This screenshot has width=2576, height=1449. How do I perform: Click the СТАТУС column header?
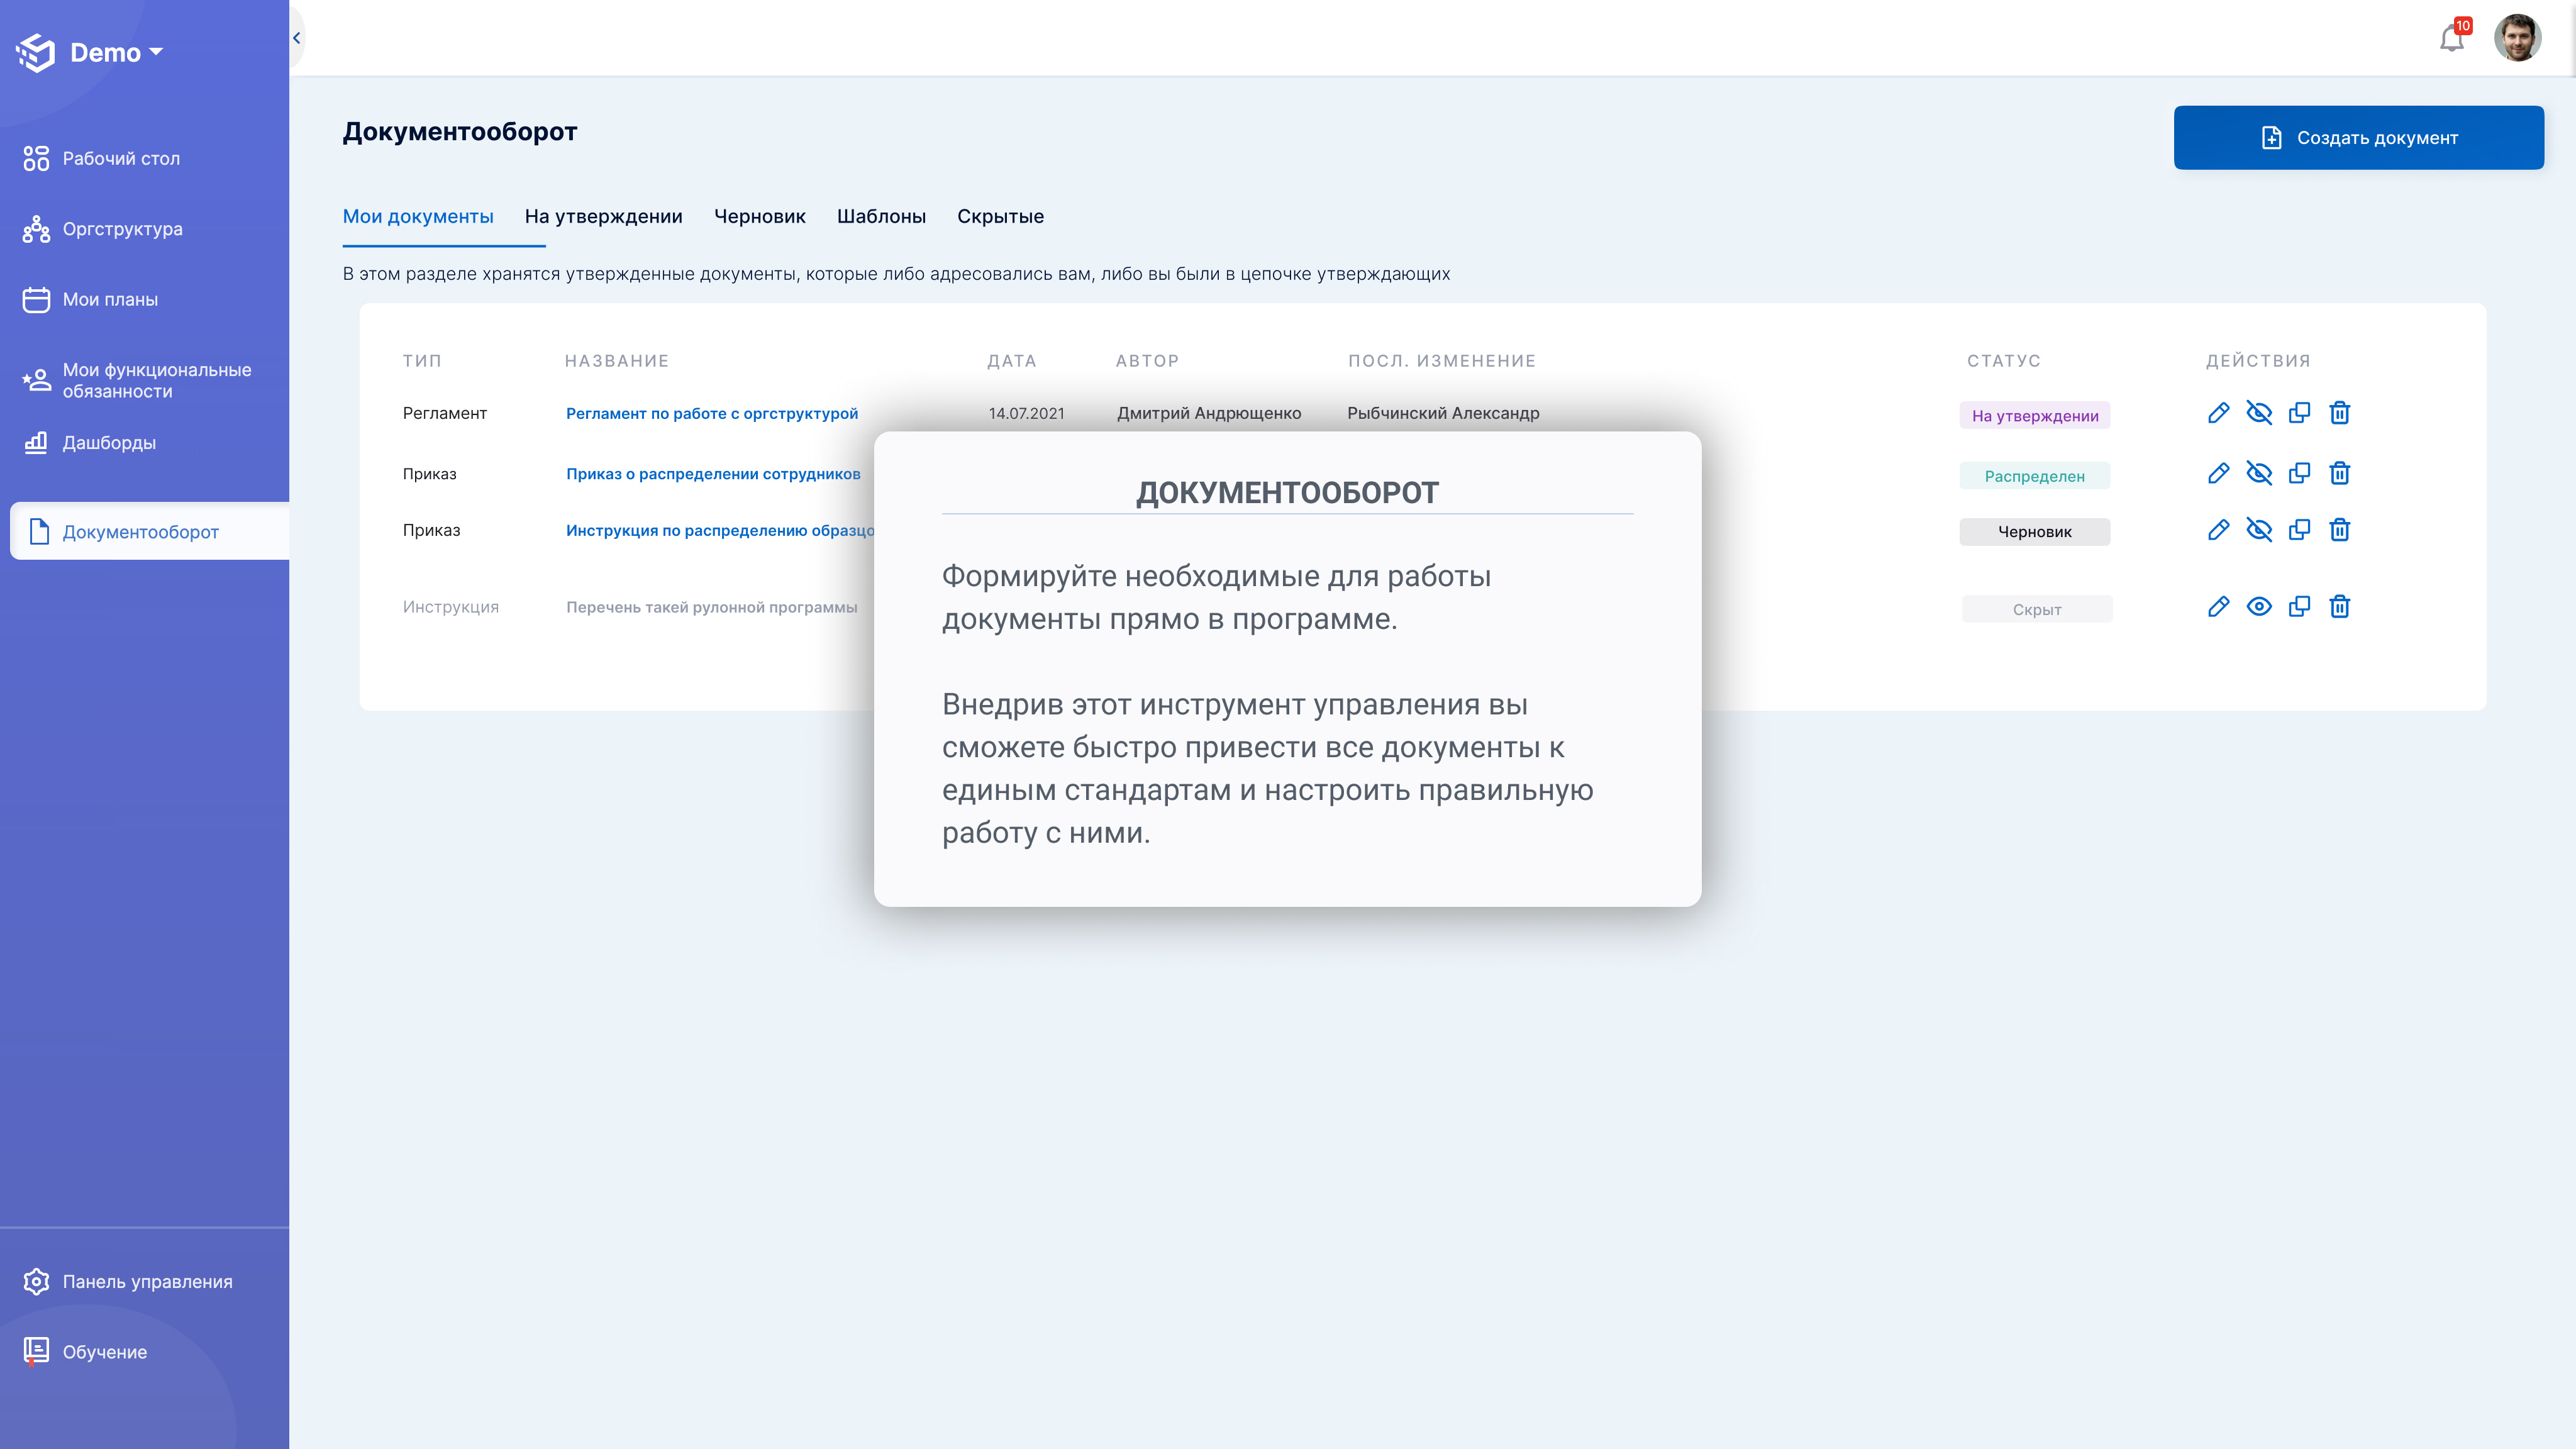2003,361
